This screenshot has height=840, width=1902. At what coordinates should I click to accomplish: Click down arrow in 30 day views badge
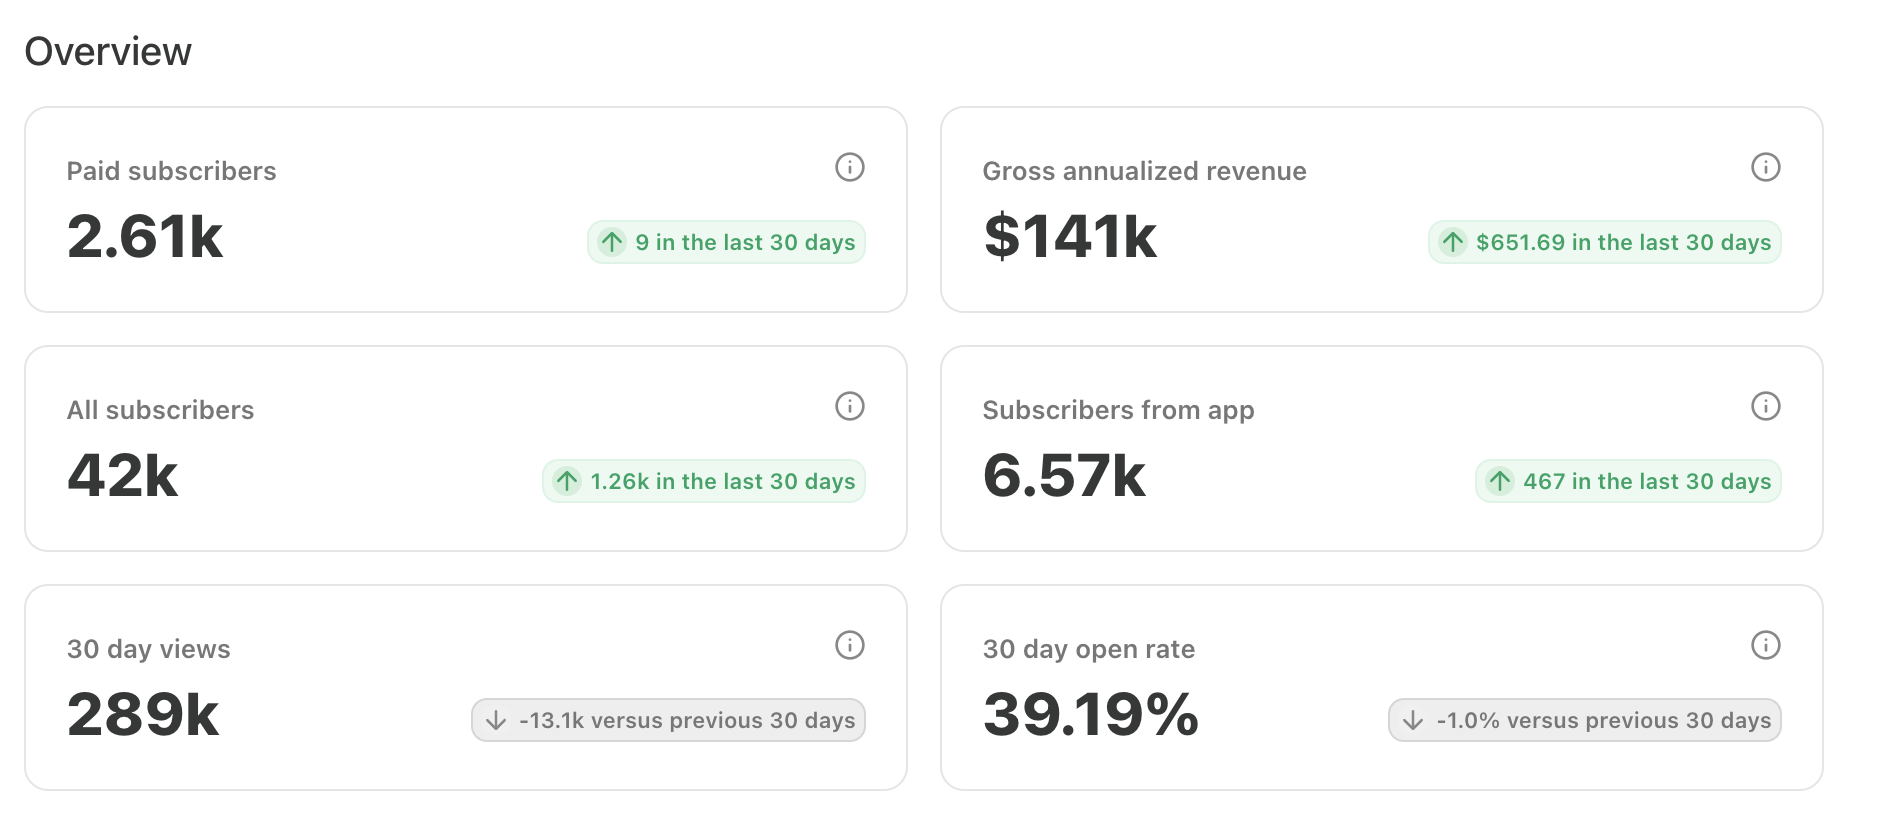click(x=496, y=720)
